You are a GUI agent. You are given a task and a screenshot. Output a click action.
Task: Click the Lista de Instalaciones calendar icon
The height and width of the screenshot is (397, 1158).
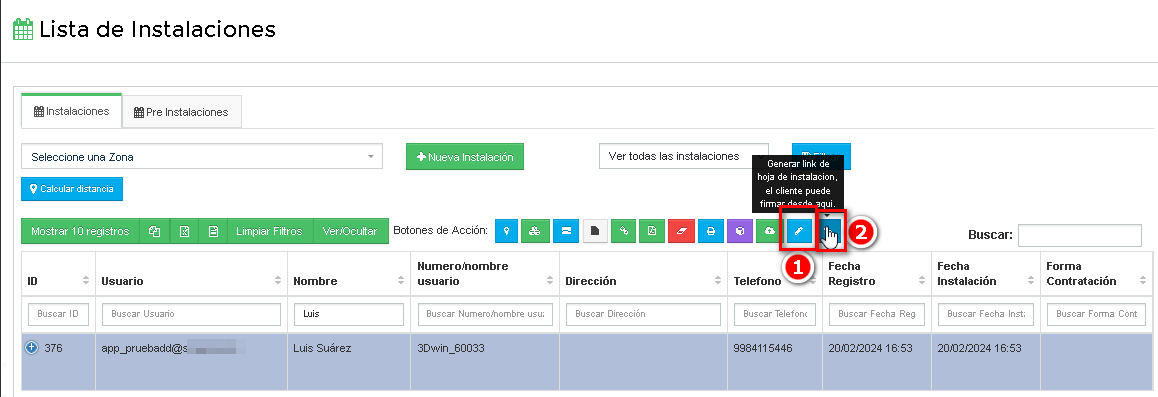[x=23, y=30]
